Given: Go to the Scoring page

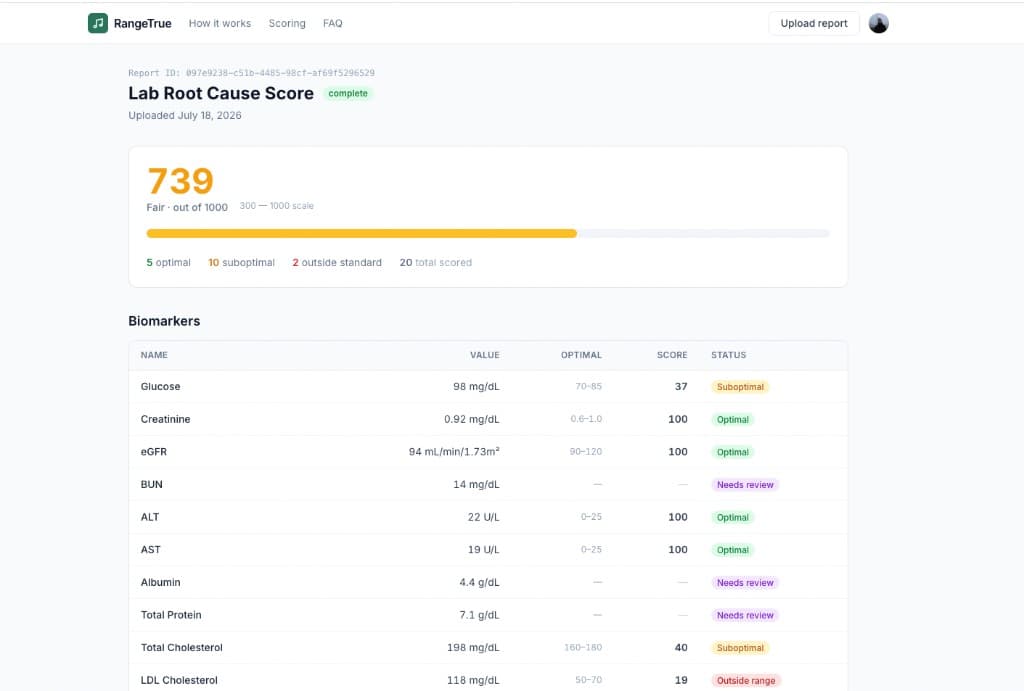Looking at the screenshot, I should (287, 24).
